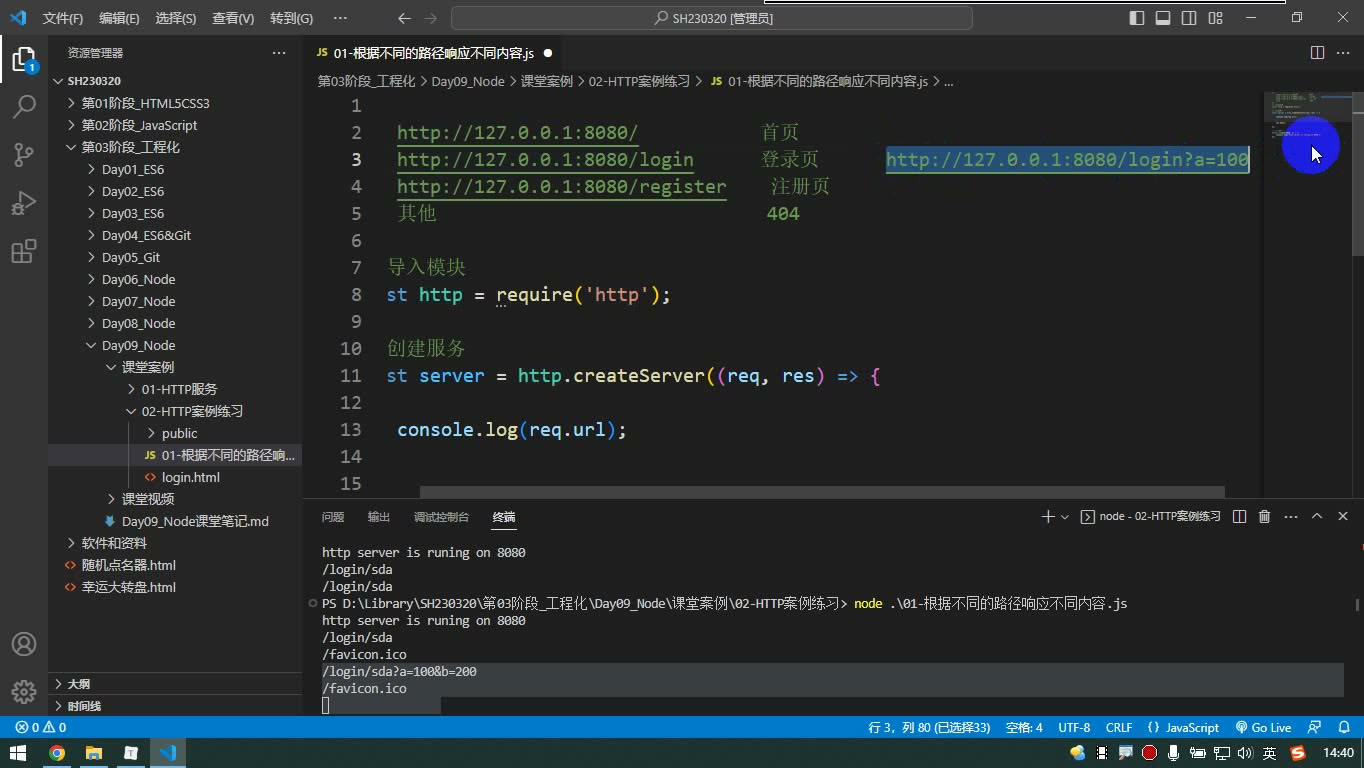Open the new terminal profile dropdown
This screenshot has height=768, width=1364.
1064,517
